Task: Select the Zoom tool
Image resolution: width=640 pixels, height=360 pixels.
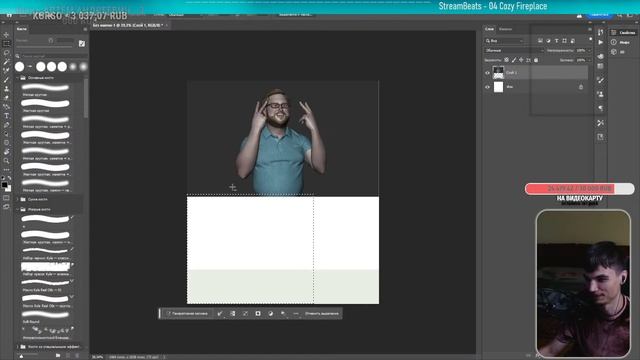Action: pos(6,161)
